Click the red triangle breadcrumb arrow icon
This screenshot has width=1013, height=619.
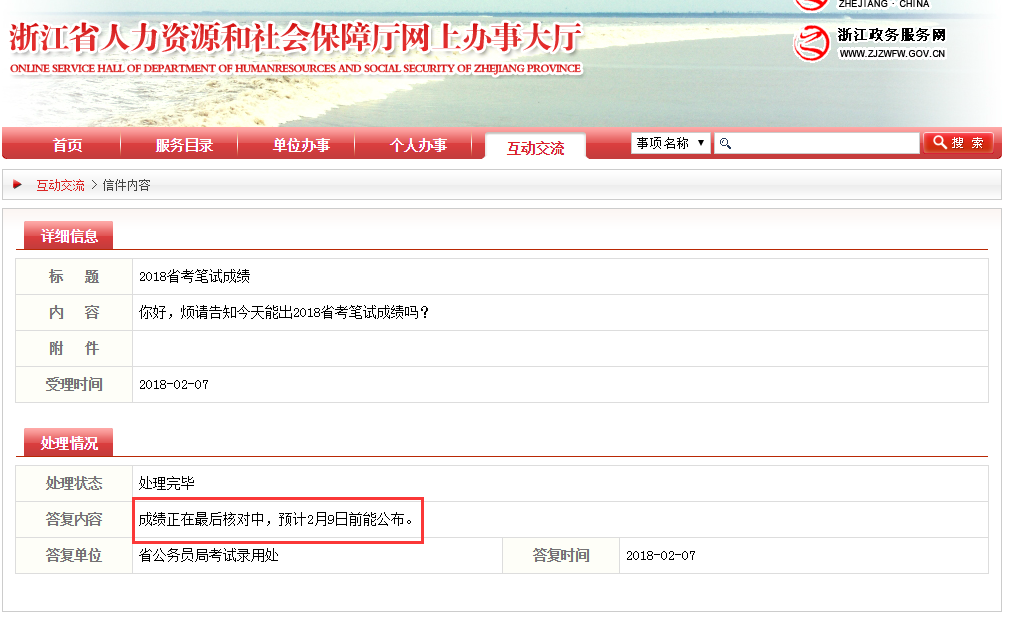click(x=18, y=185)
